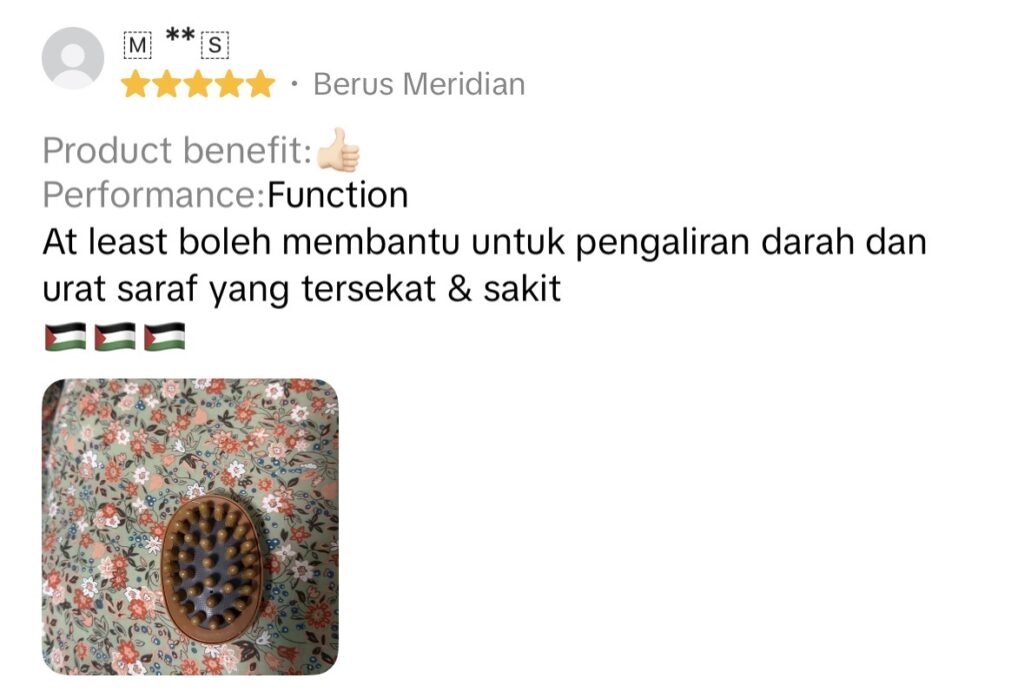This screenshot has height=698, width=1024.
Task: Click the Product benefit label
Action: 178,151
